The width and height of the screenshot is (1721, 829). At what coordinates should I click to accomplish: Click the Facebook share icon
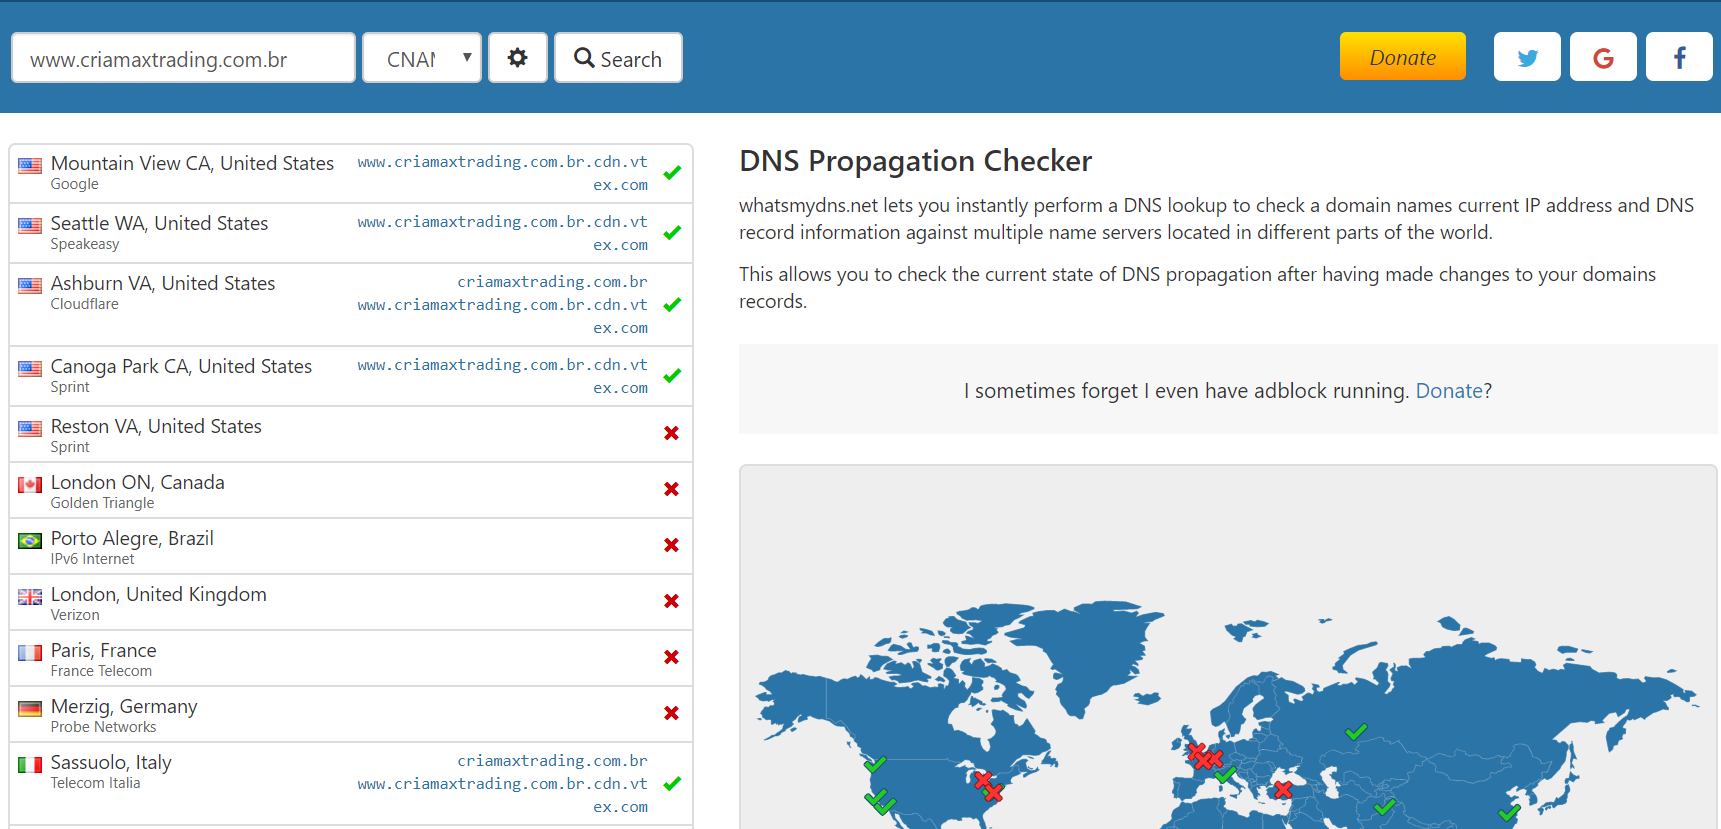click(1679, 57)
